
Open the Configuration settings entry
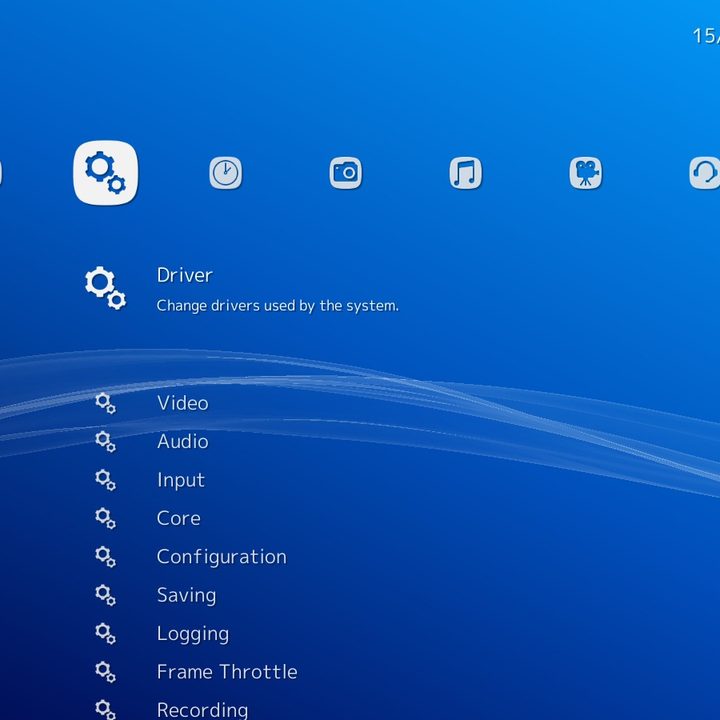coord(222,557)
